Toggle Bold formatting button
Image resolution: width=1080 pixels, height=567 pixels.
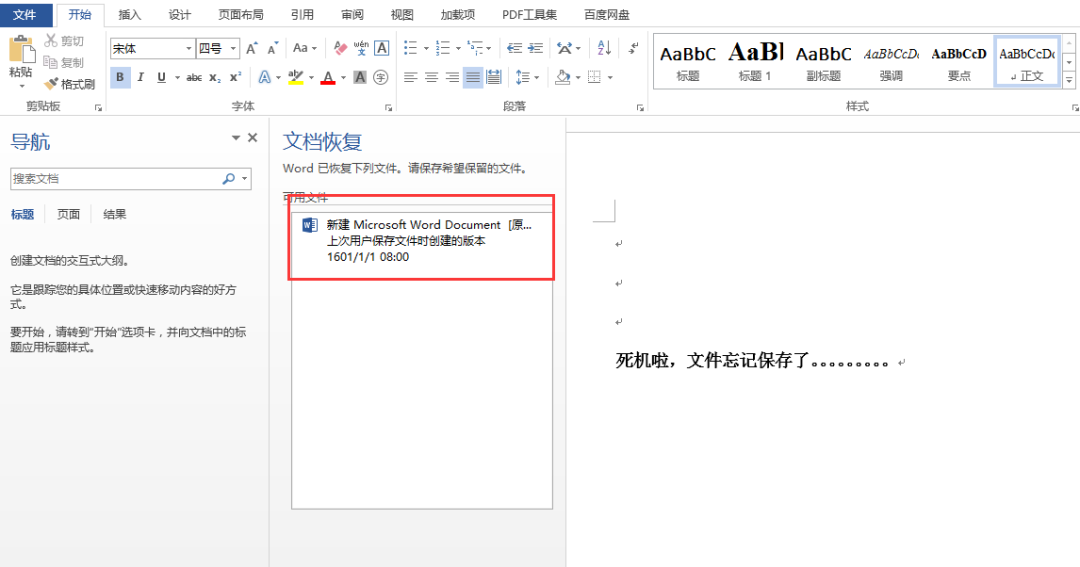pyautogui.click(x=120, y=78)
